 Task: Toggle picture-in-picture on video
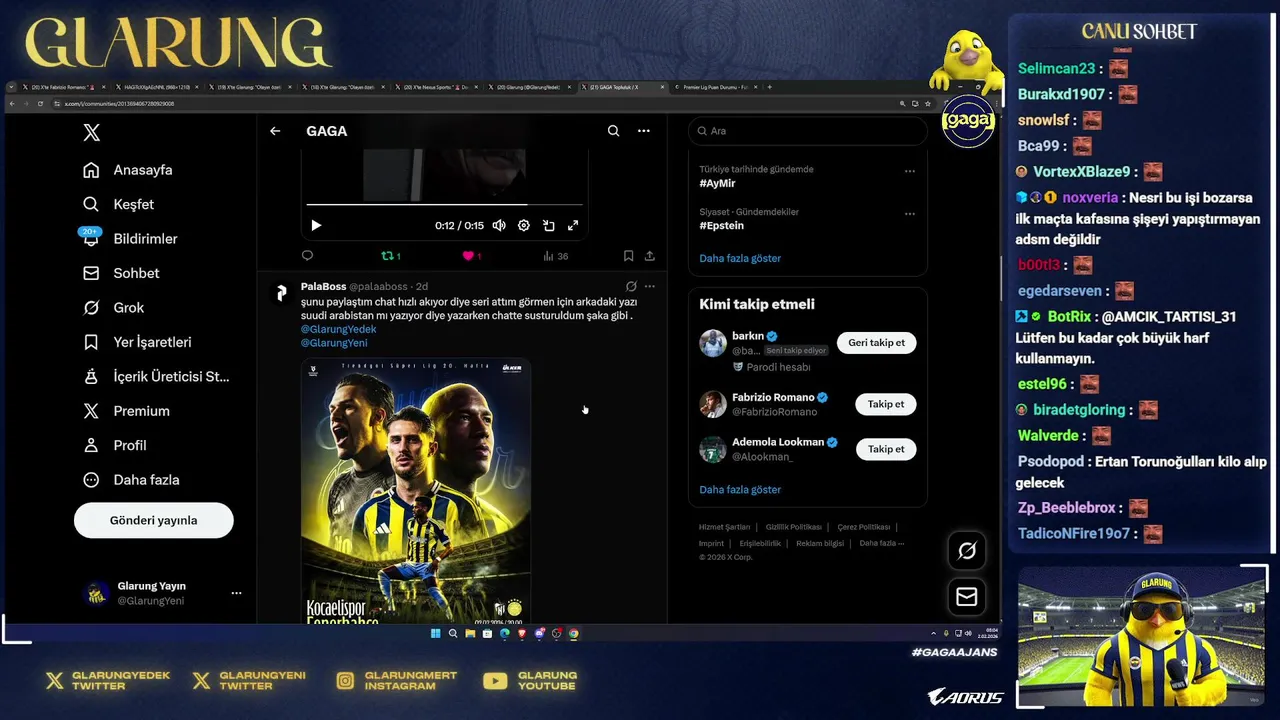pyautogui.click(x=548, y=226)
